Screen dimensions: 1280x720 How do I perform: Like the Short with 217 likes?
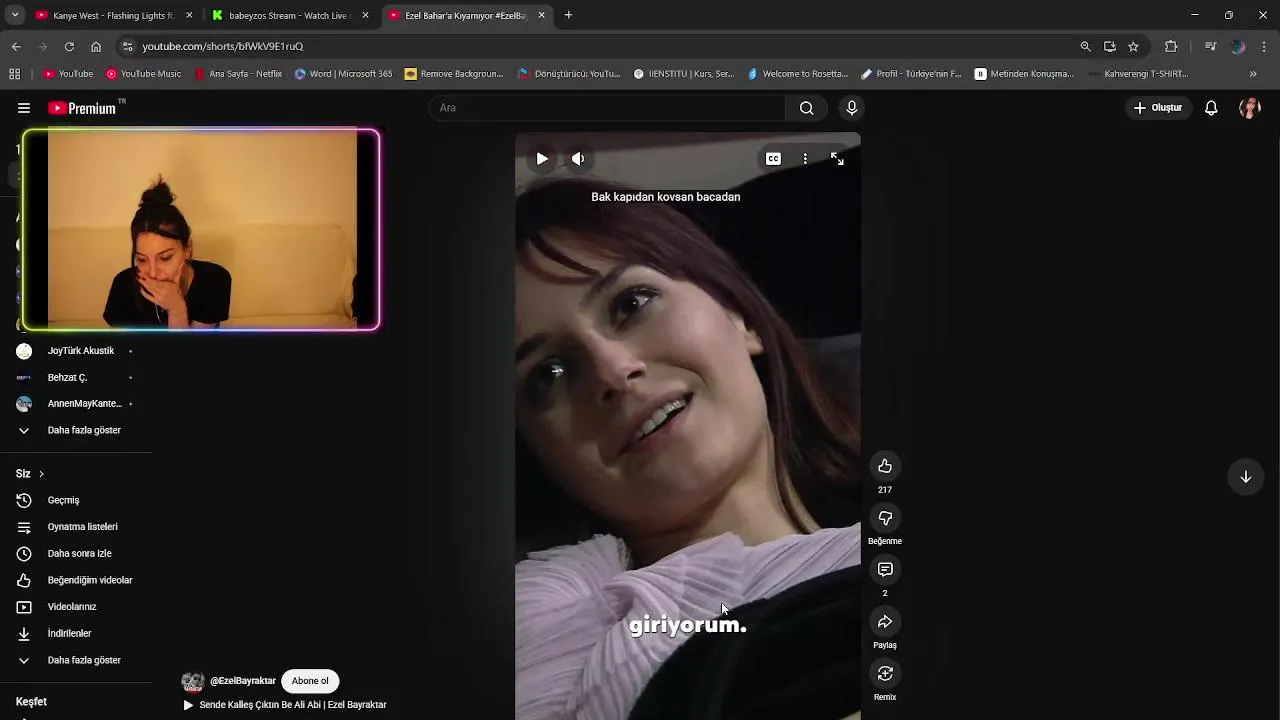coord(885,466)
